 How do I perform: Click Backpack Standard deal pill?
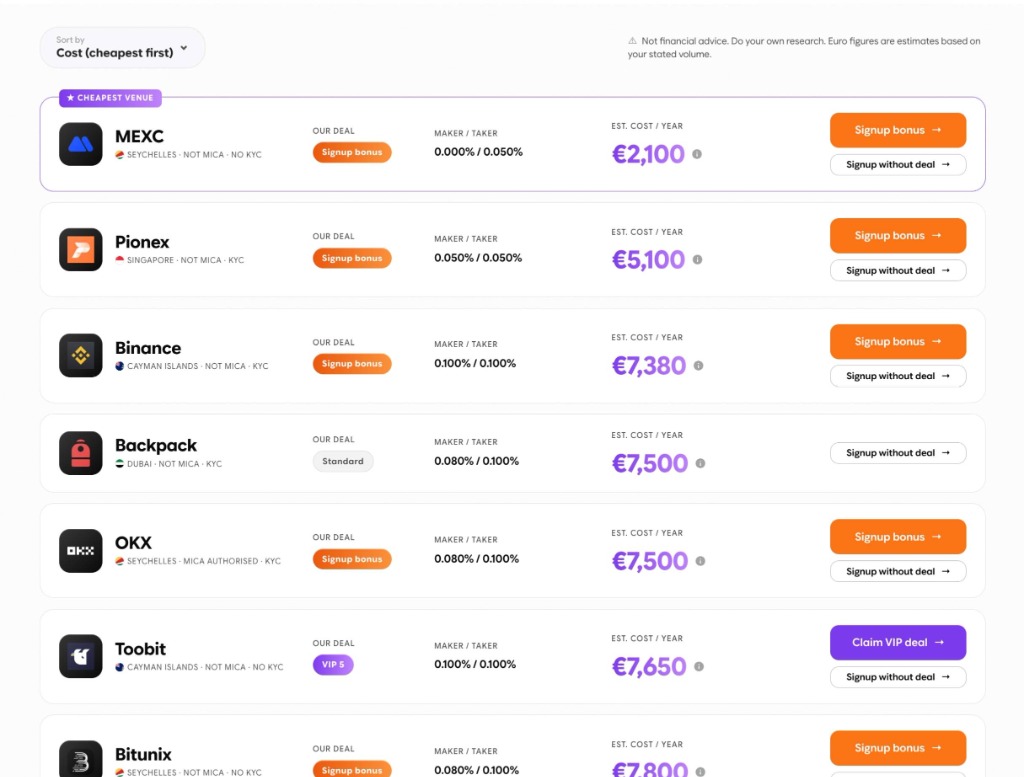coord(343,461)
